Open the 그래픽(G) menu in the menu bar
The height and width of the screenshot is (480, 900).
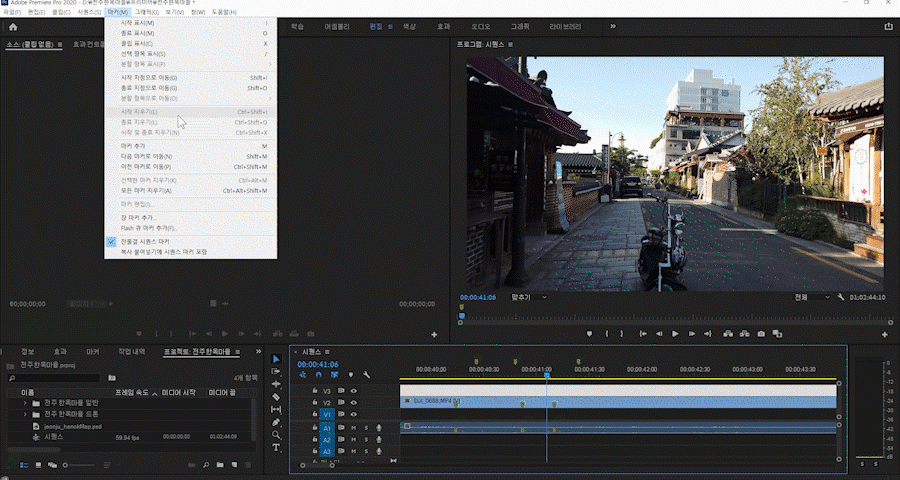tap(148, 12)
